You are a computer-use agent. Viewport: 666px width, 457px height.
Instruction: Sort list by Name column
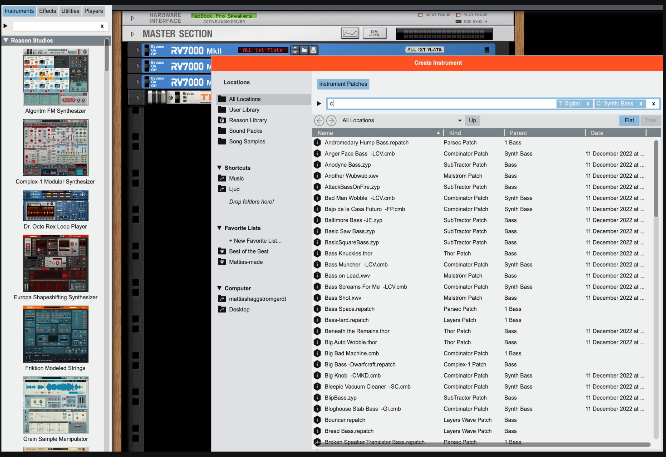378,133
